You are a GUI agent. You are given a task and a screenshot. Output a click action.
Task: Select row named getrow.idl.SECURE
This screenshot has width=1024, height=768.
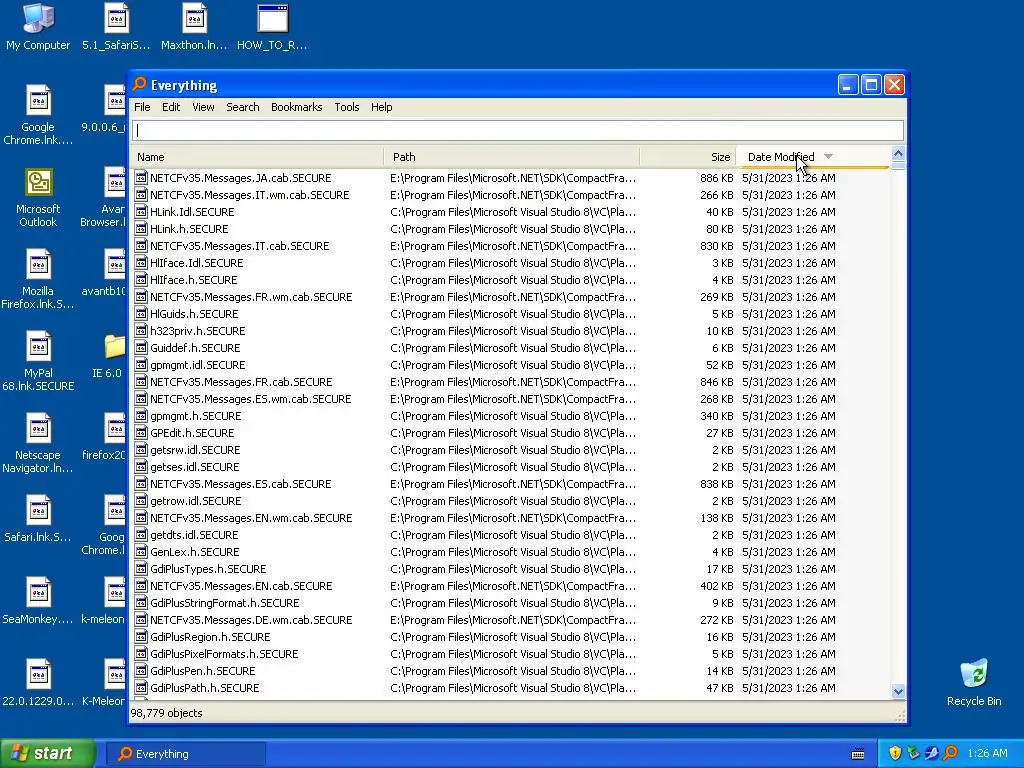[x=511, y=501]
